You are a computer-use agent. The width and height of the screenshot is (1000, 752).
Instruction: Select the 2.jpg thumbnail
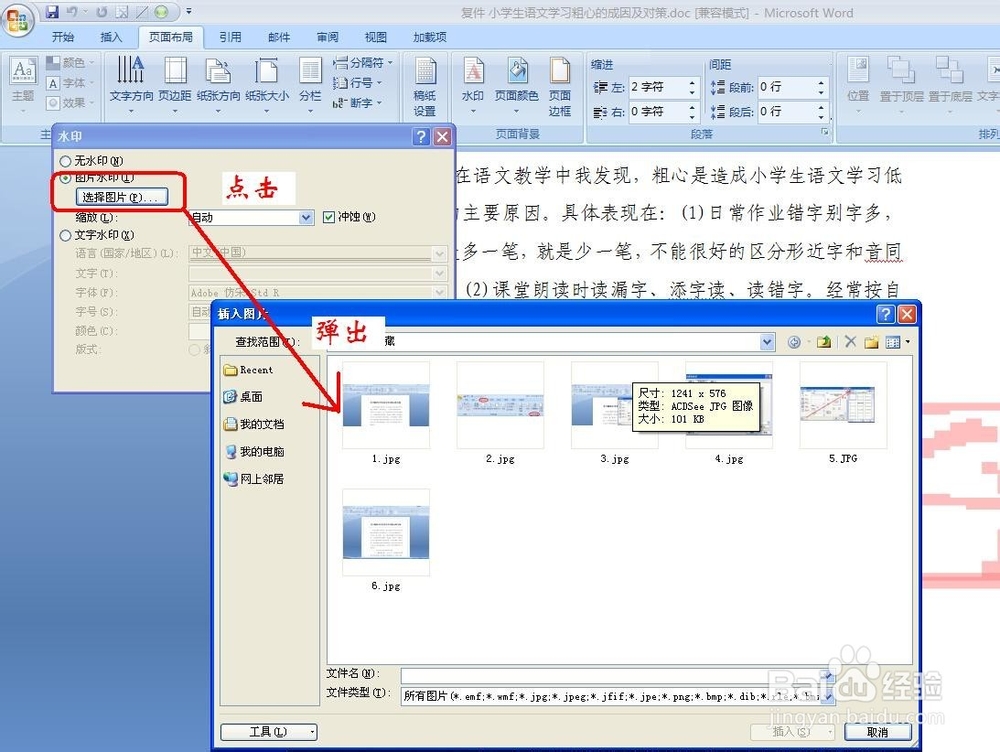[500, 406]
